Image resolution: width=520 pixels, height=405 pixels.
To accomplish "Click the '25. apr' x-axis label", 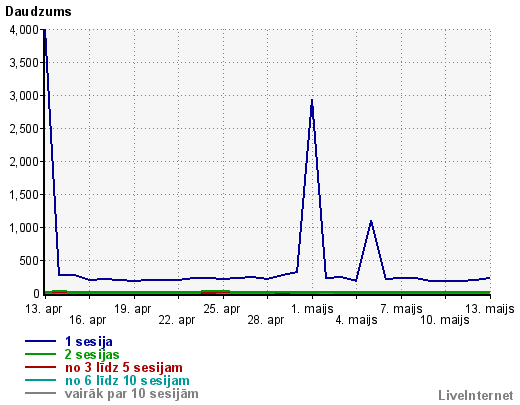I will click(222, 309).
